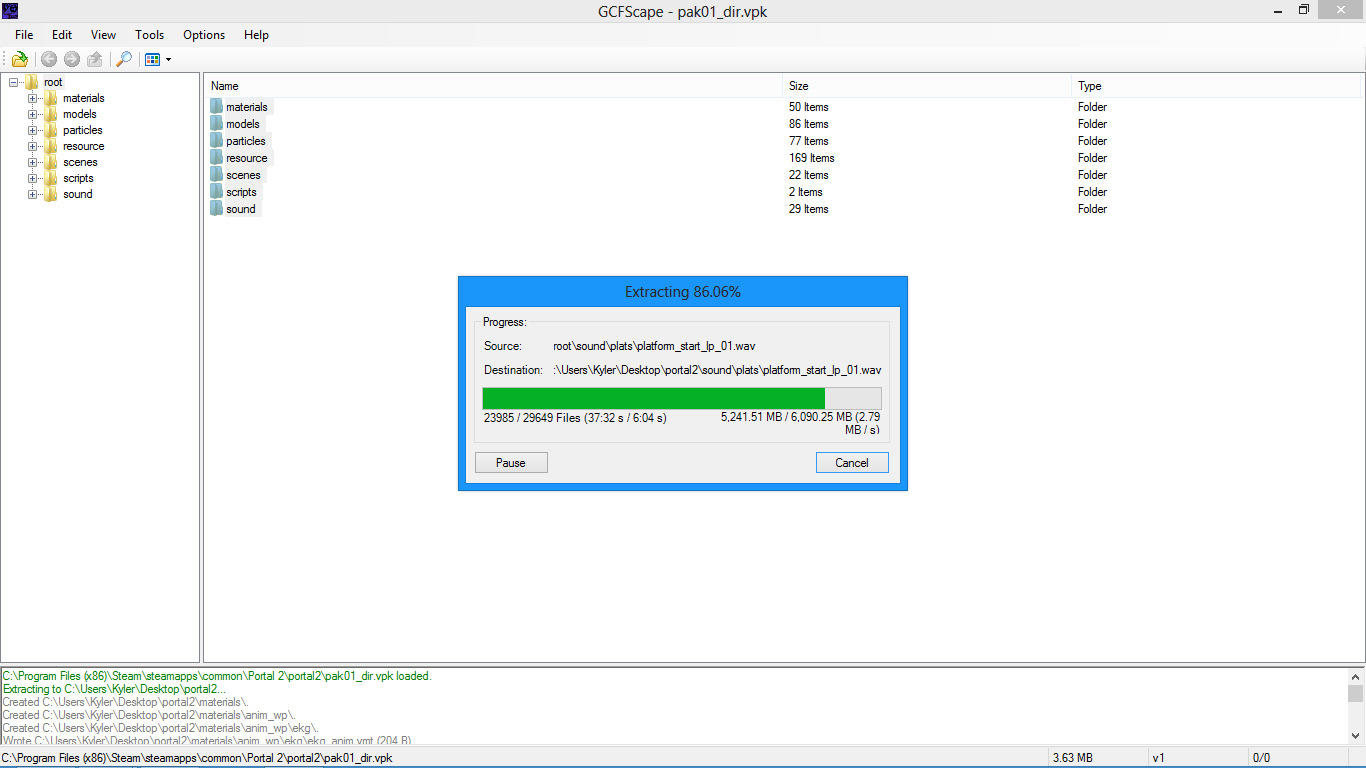Viewport: 1366px width, 768px height.
Task: Click the sound folder icon in the tree
Action: 51,194
